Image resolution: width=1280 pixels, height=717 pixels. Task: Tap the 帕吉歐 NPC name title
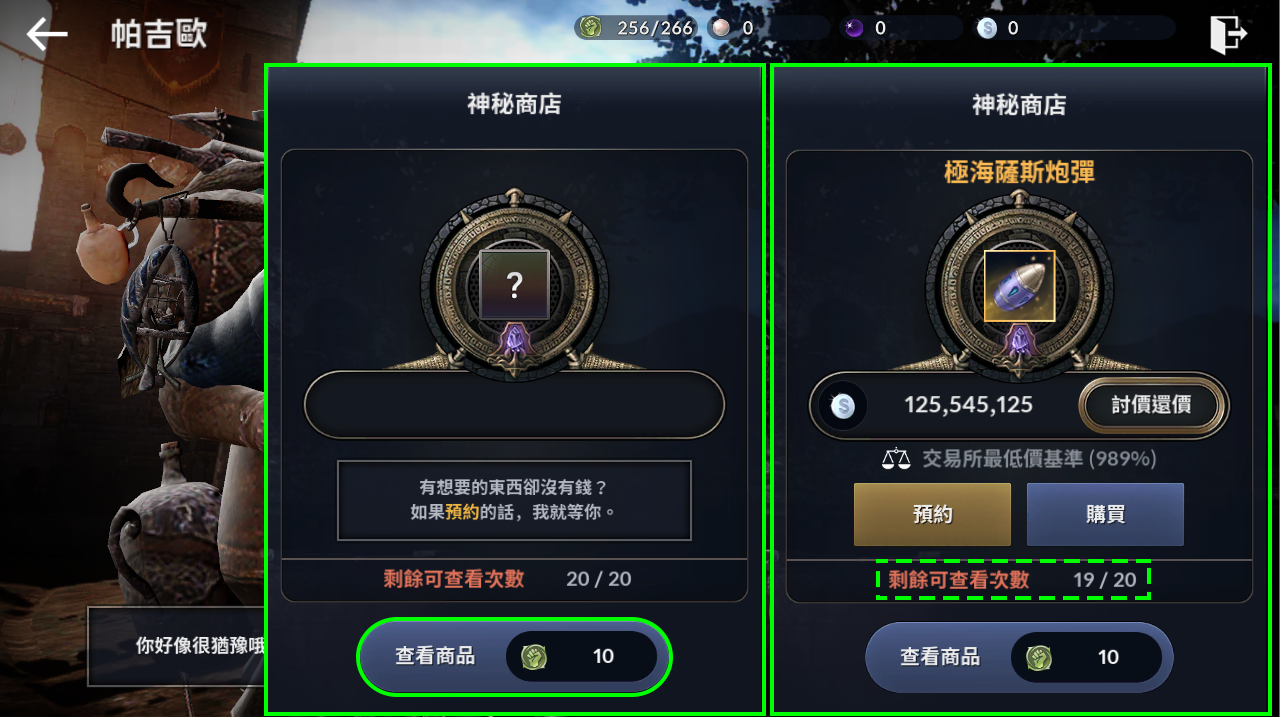[x=159, y=34]
